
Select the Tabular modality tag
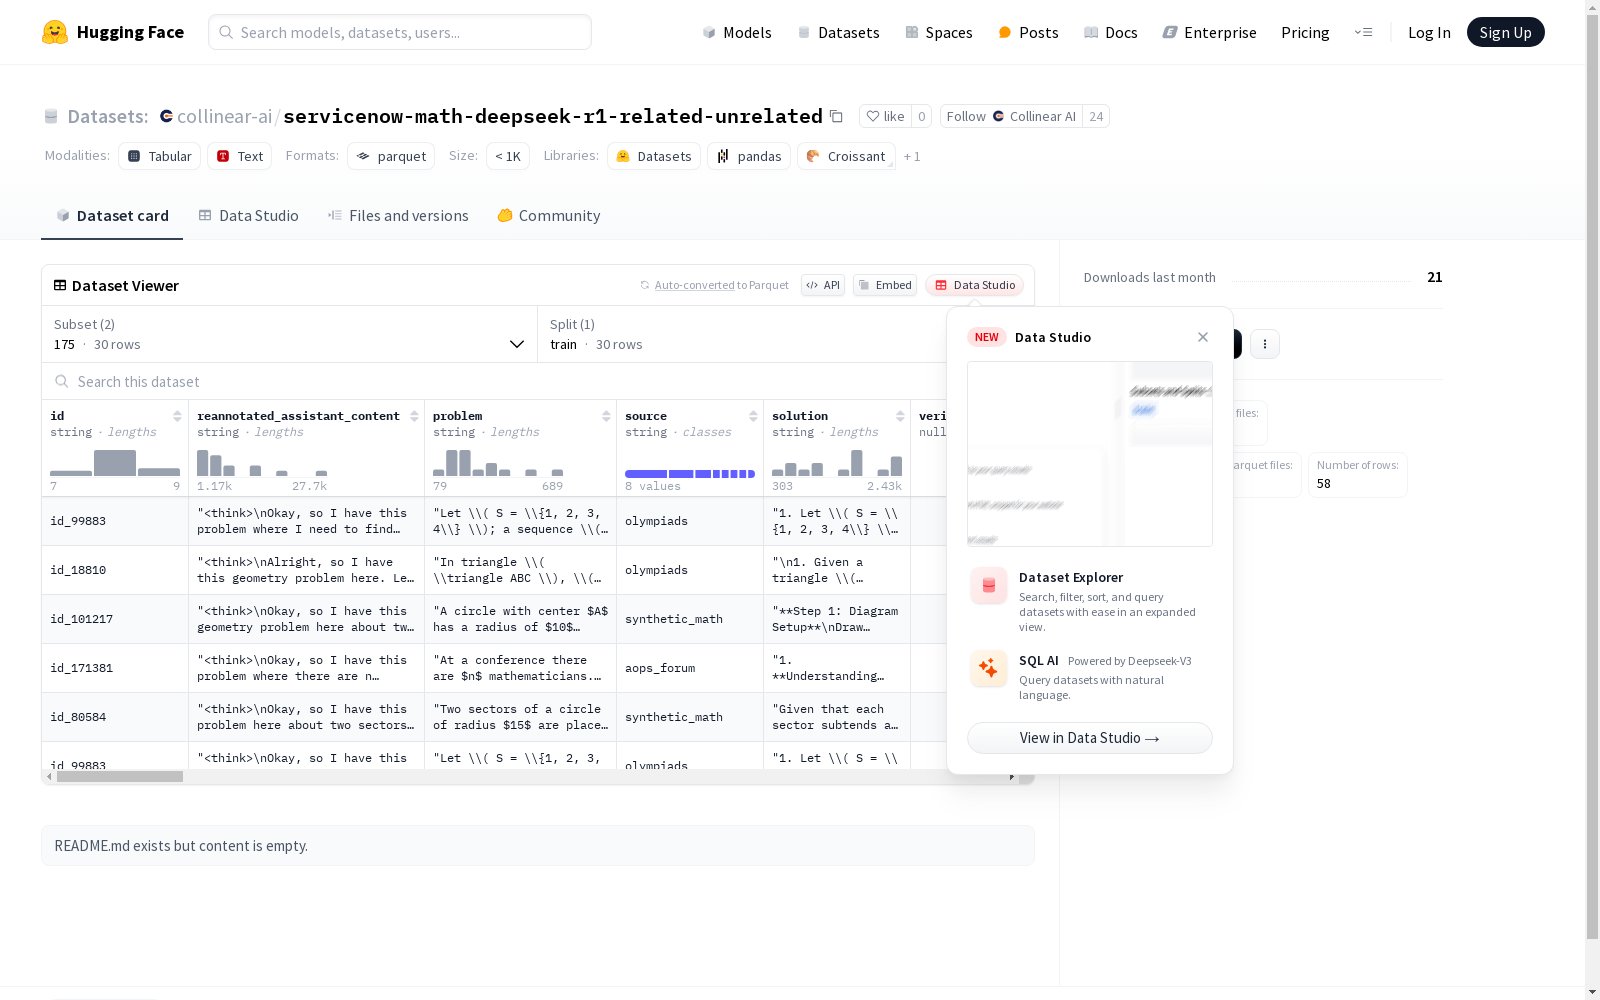(x=160, y=156)
